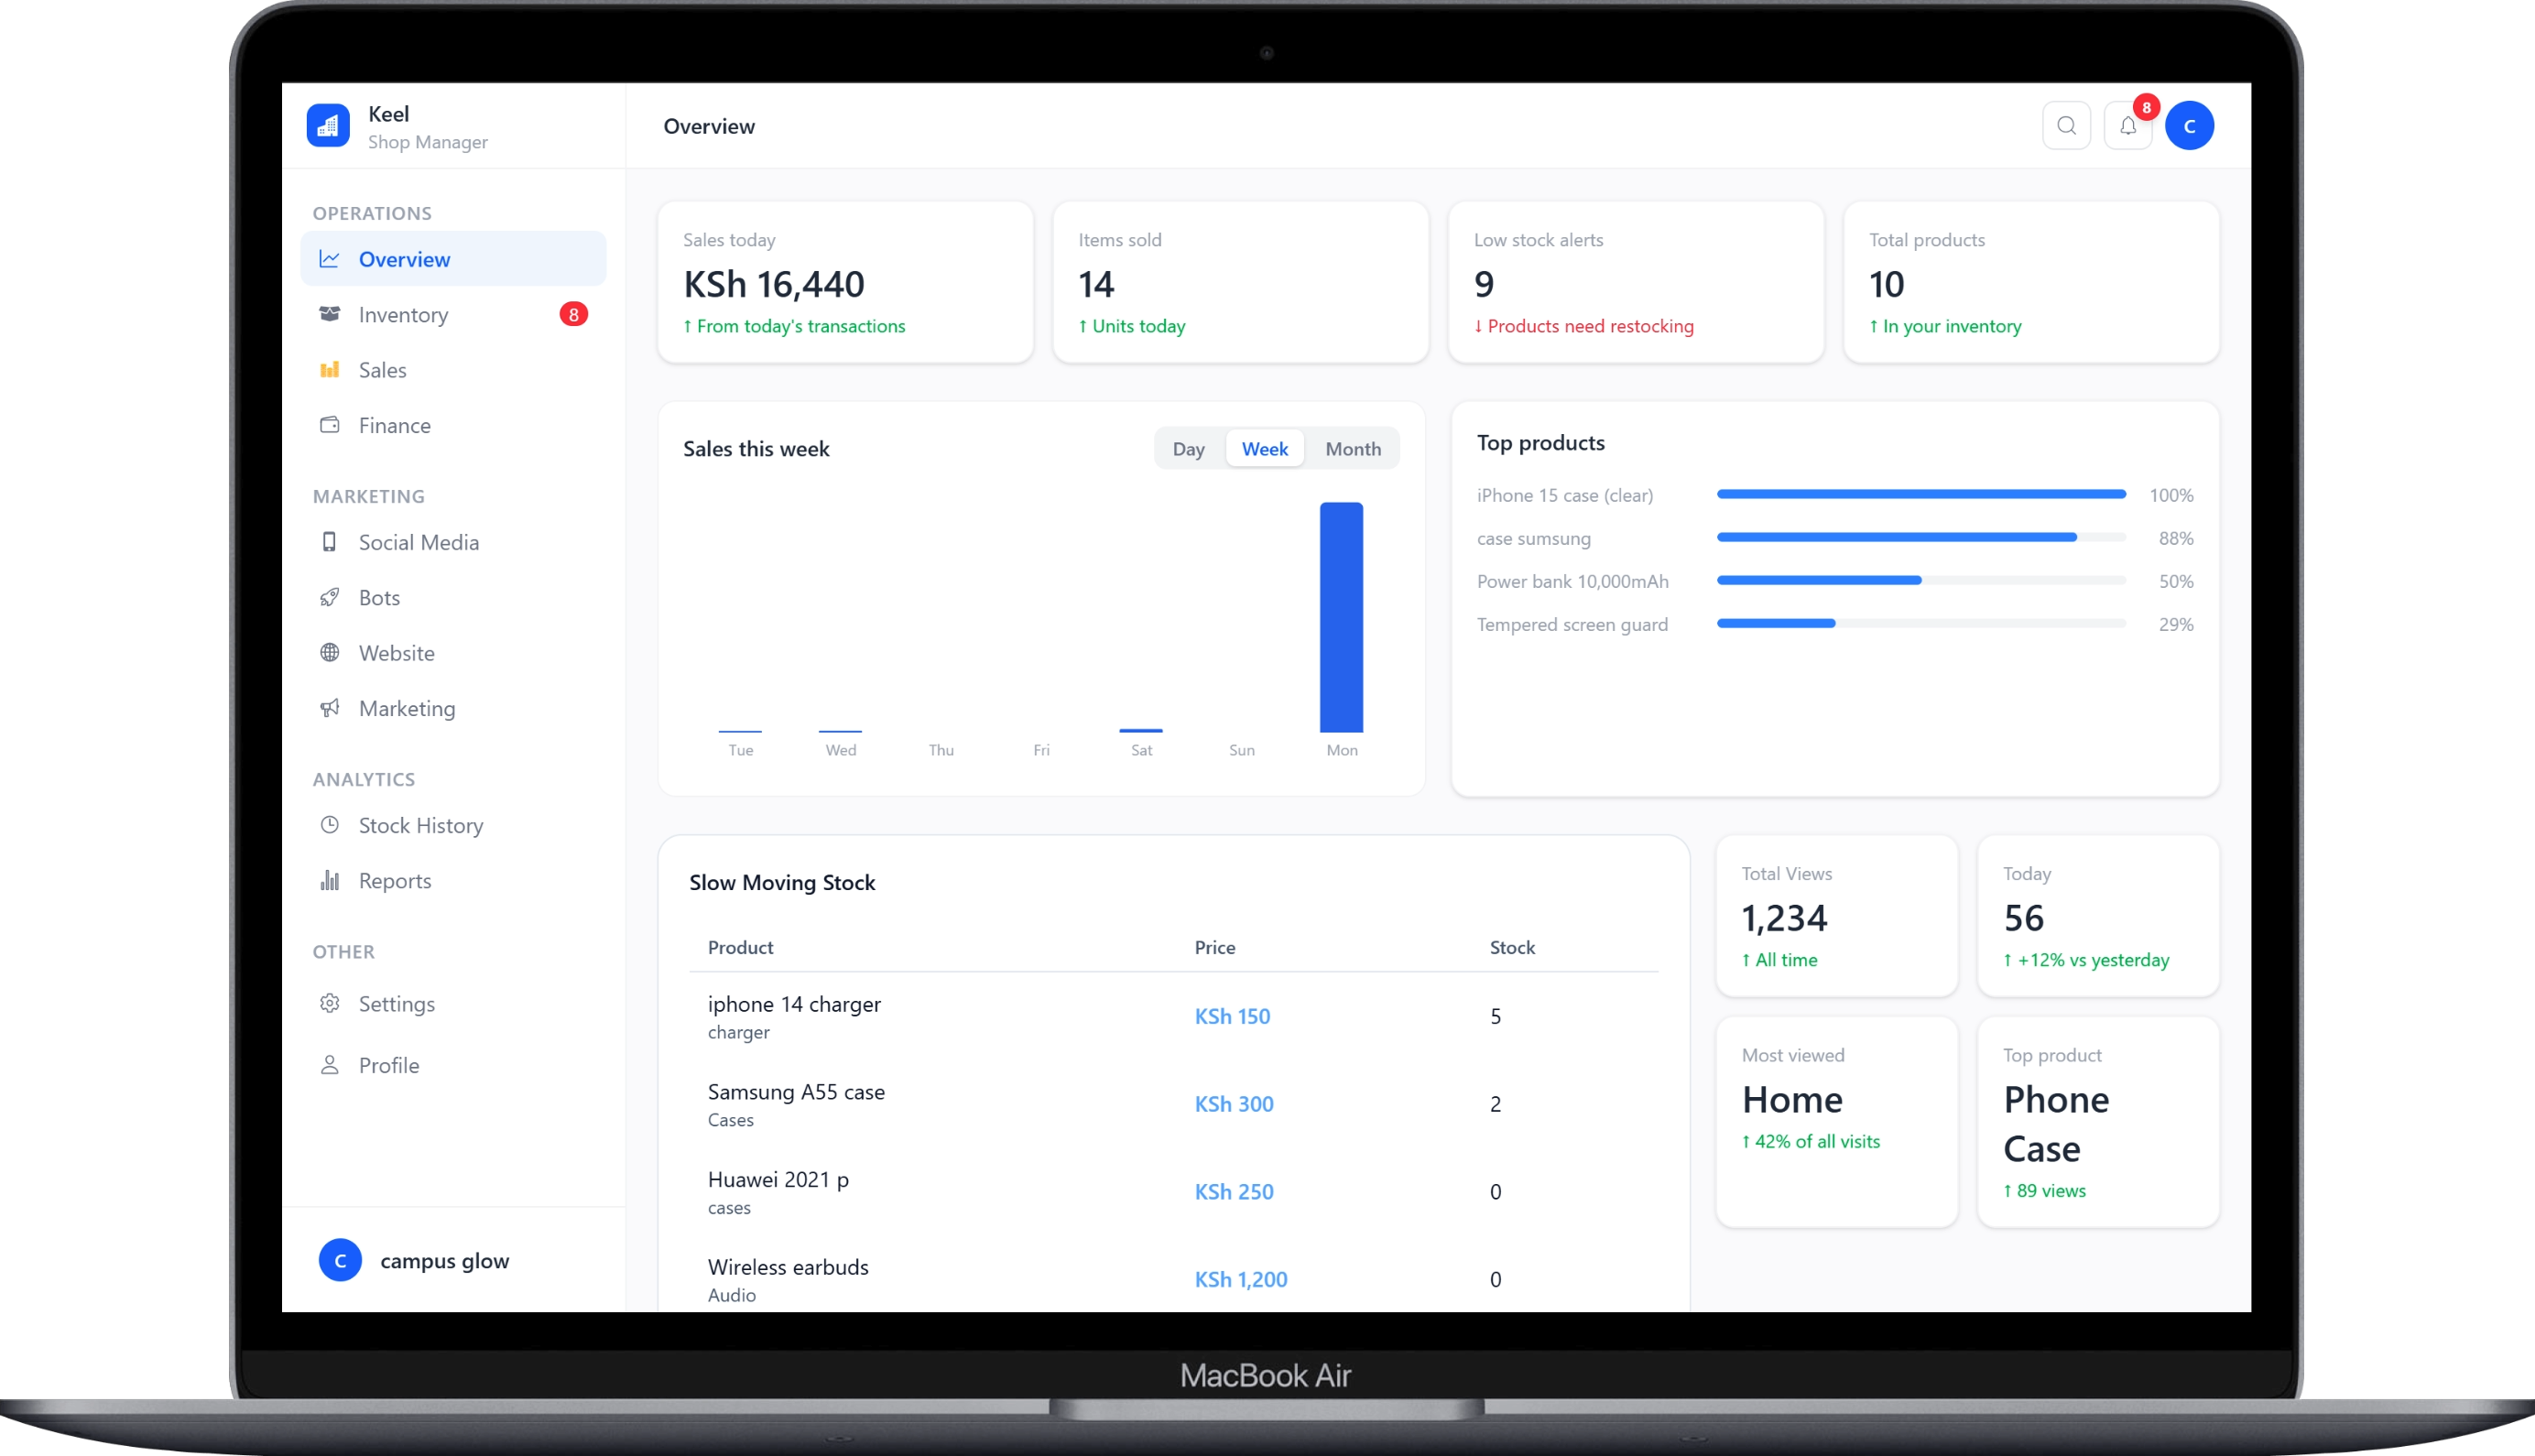Click the iphone 14 charger product name
Screen dimensions: 2535x1456
(794, 1004)
